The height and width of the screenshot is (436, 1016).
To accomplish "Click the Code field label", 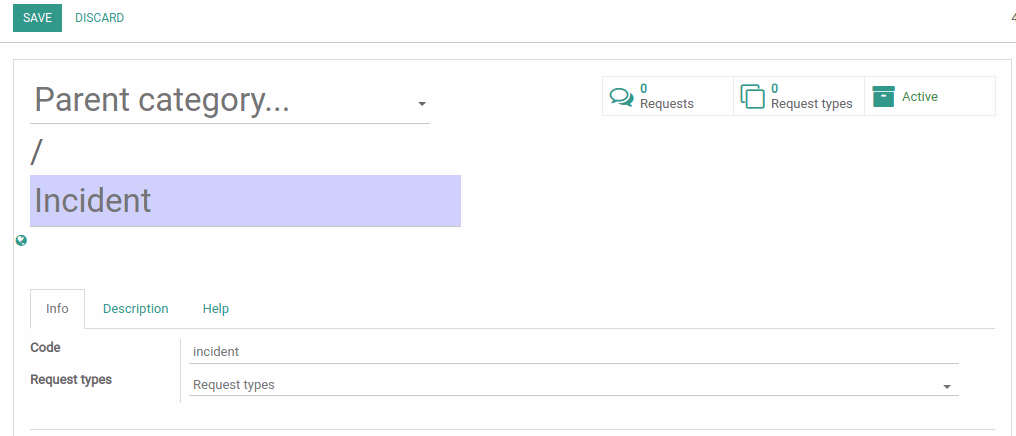I will [x=45, y=348].
